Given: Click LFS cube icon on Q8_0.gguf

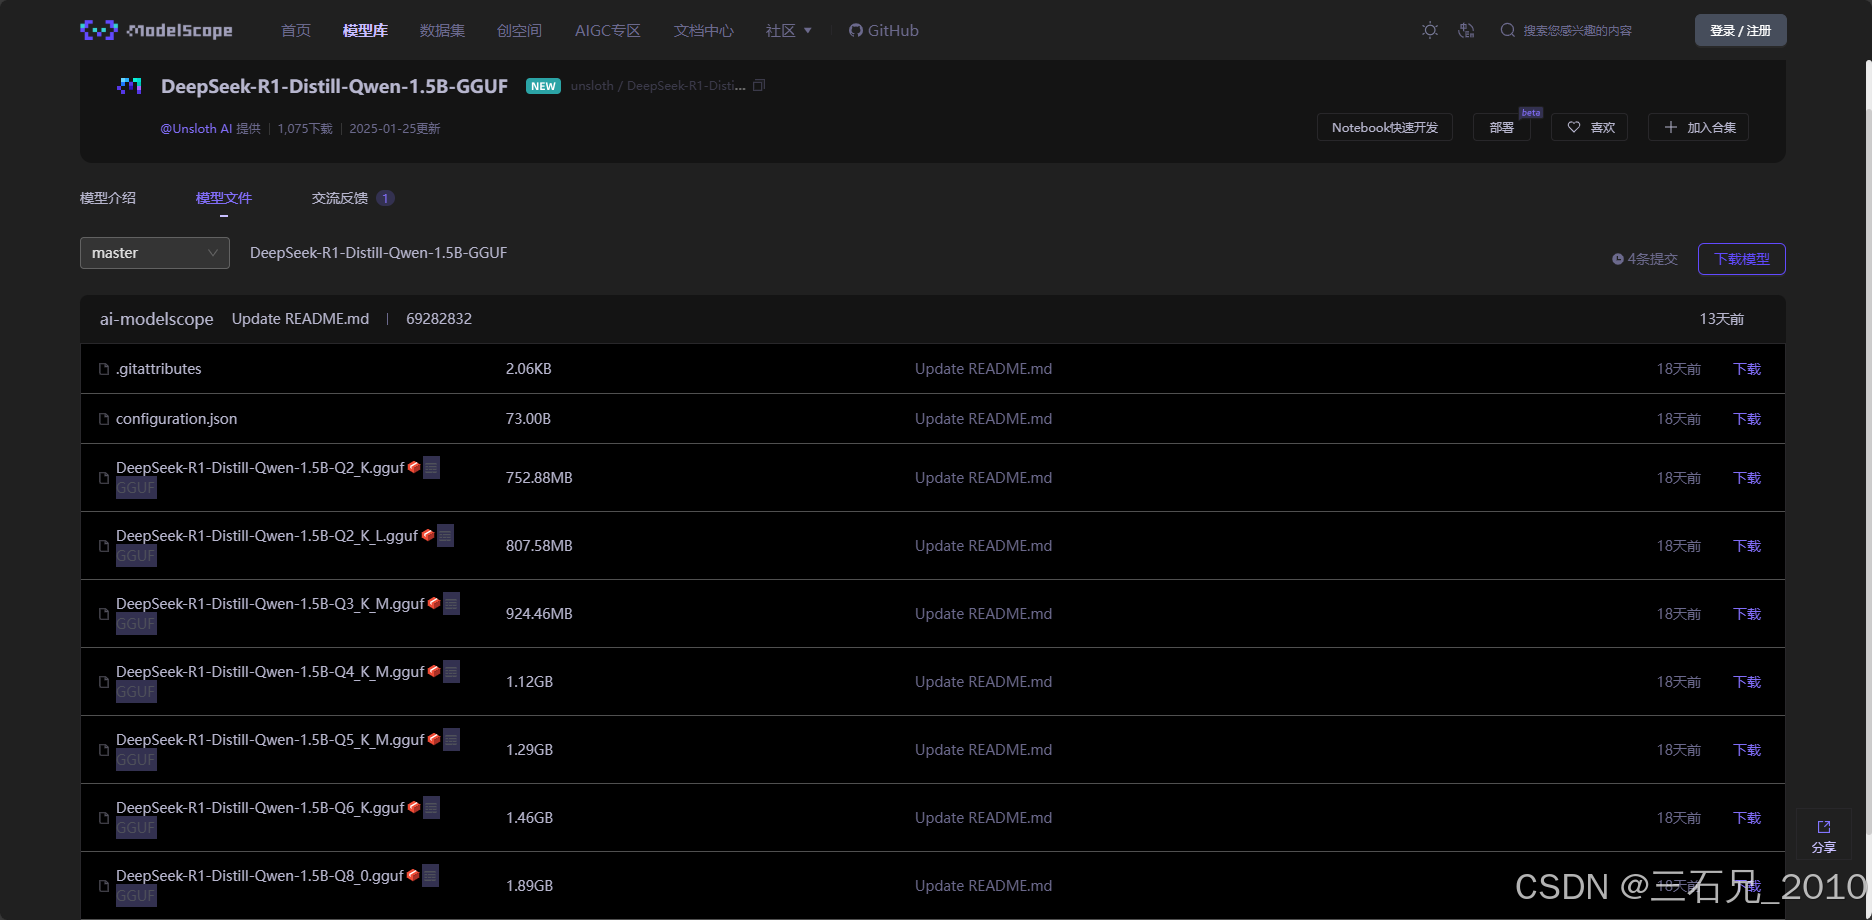Looking at the screenshot, I should coord(413,875).
